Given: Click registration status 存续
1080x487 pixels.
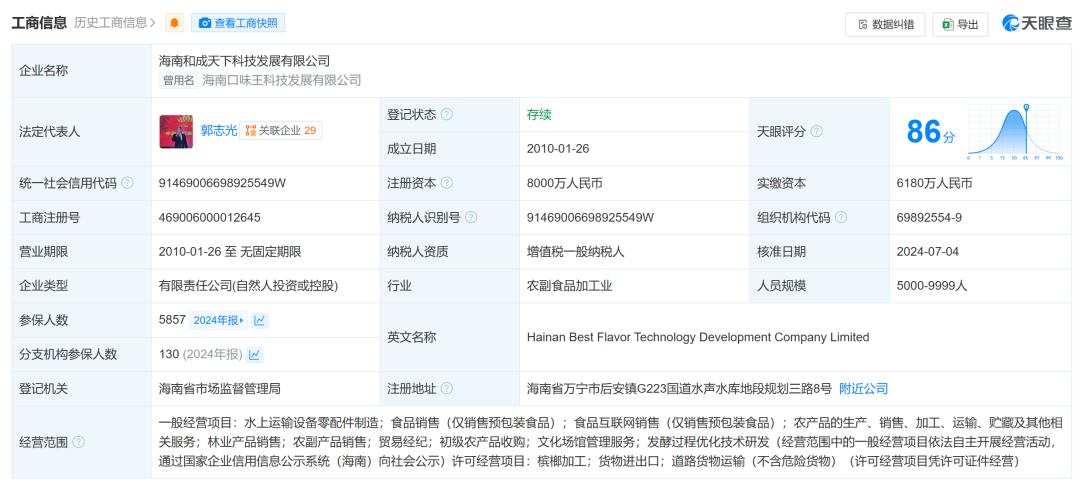Looking at the screenshot, I should click(539, 114).
